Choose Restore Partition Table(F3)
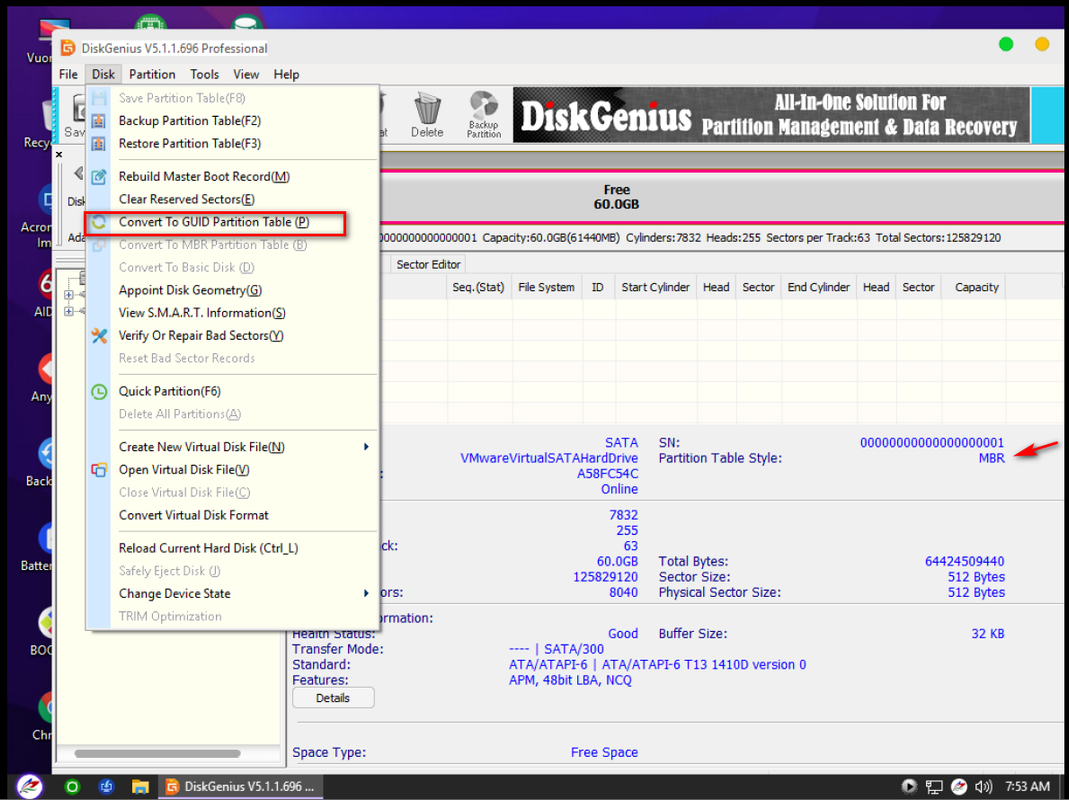Viewport: 1069px width, 800px height. point(190,143)
